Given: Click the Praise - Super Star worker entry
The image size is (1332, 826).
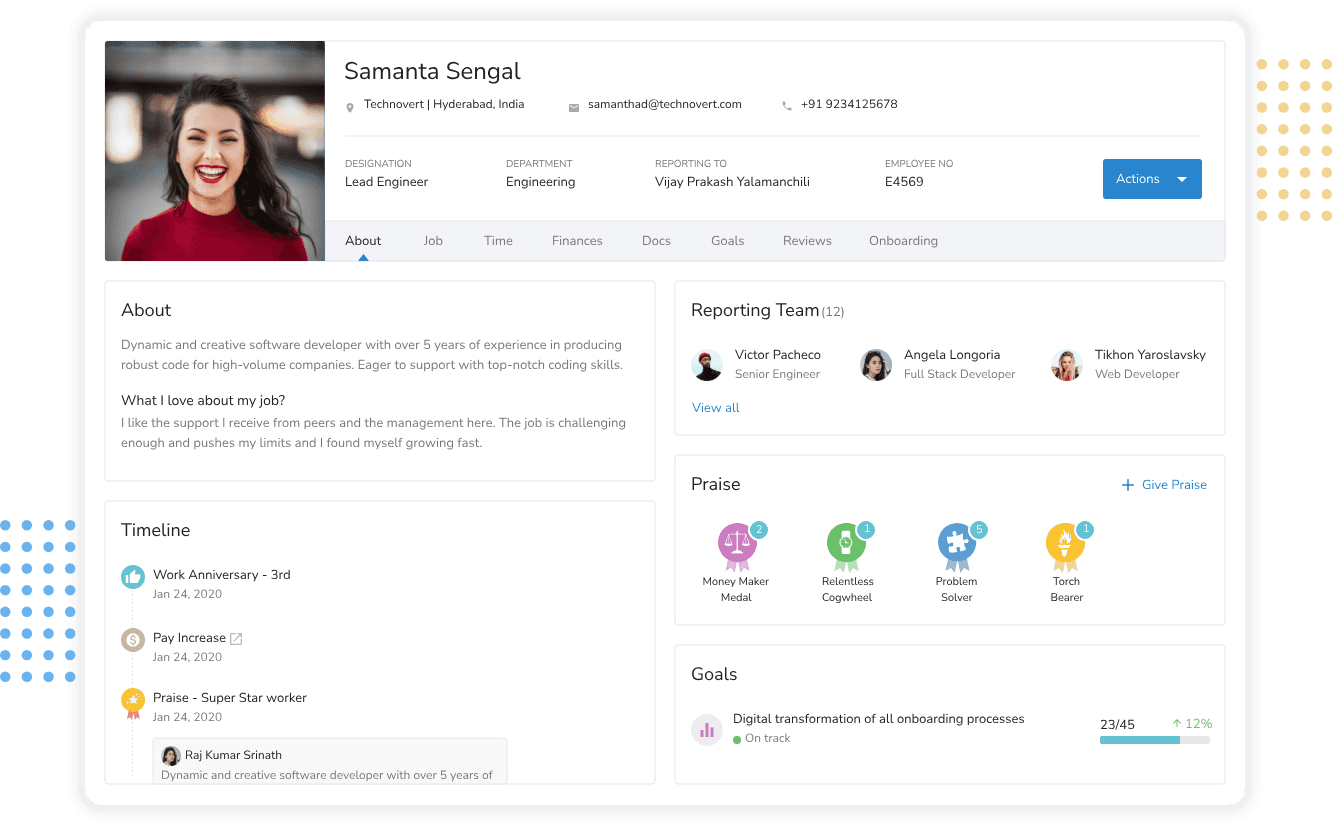Looking at the screenshot, I should tap(230, 698).
